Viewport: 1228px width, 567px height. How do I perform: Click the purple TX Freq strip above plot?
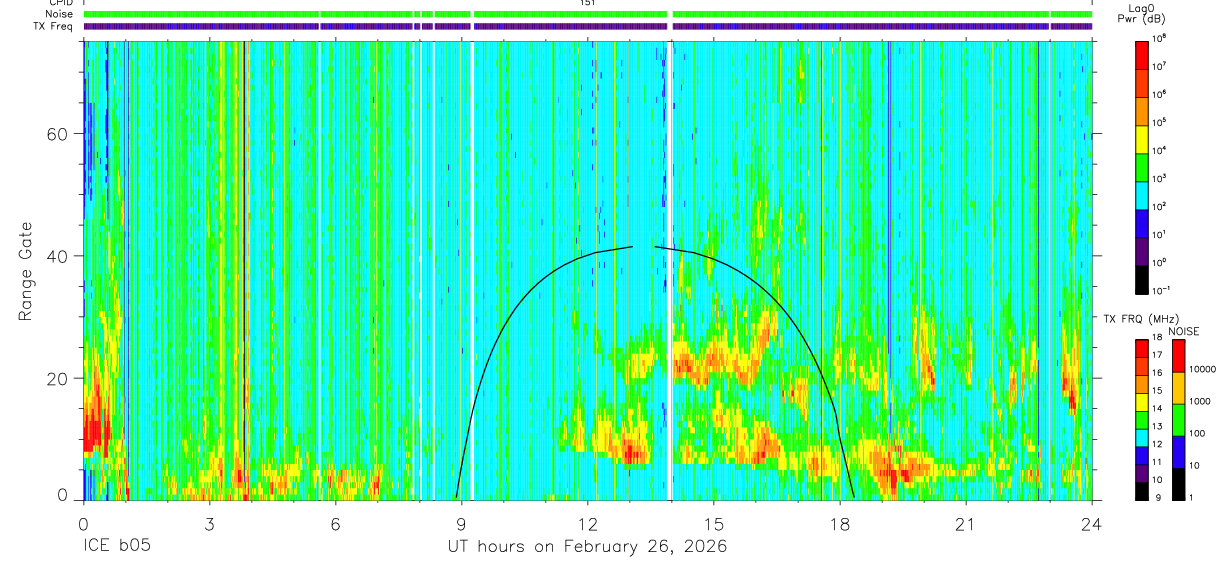pyautogui.click(x=588, y=26)
